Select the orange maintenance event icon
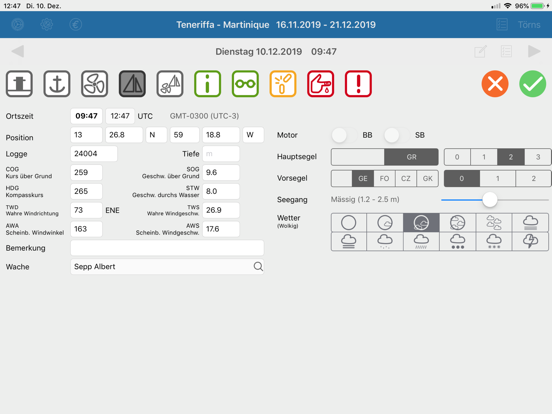The height and width of the screenshot is (414, 552). 283,84
